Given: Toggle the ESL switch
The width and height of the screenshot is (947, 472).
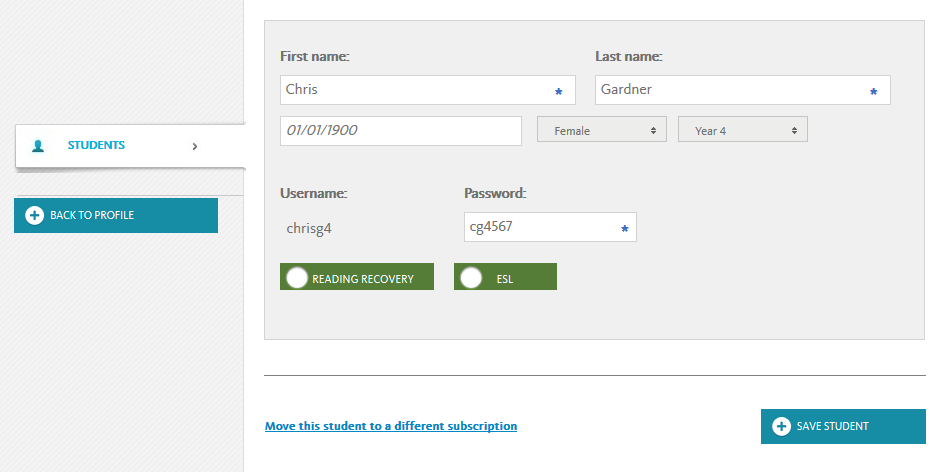Looking at the screenshot, I should tap(506, 276).
